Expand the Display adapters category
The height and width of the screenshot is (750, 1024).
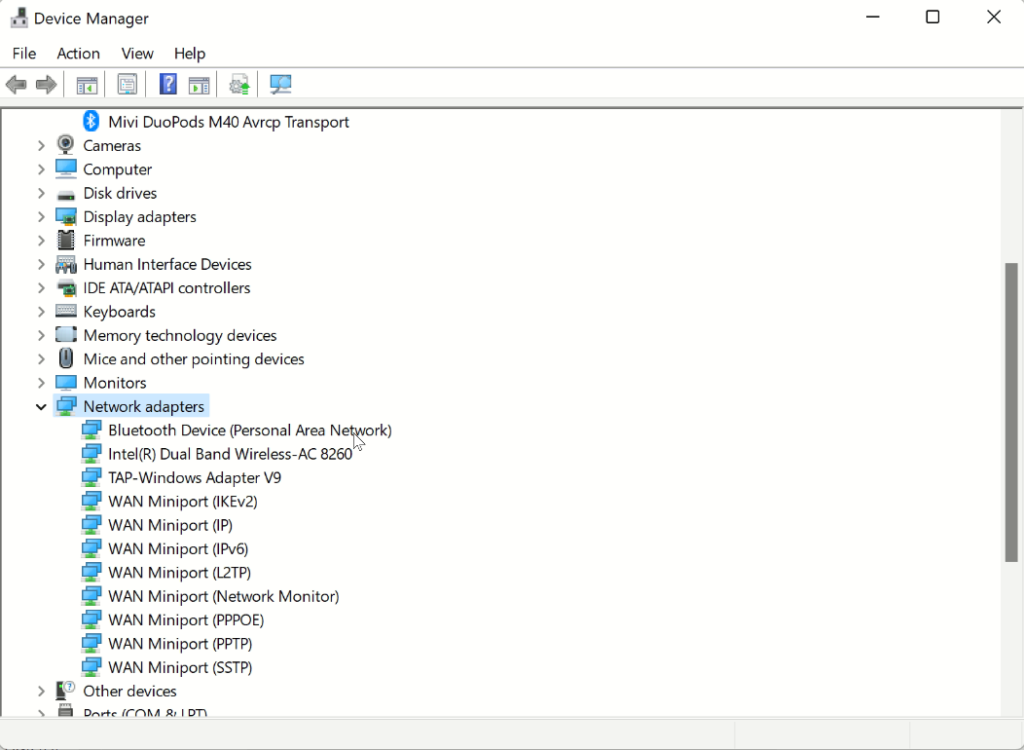point(41,216)
